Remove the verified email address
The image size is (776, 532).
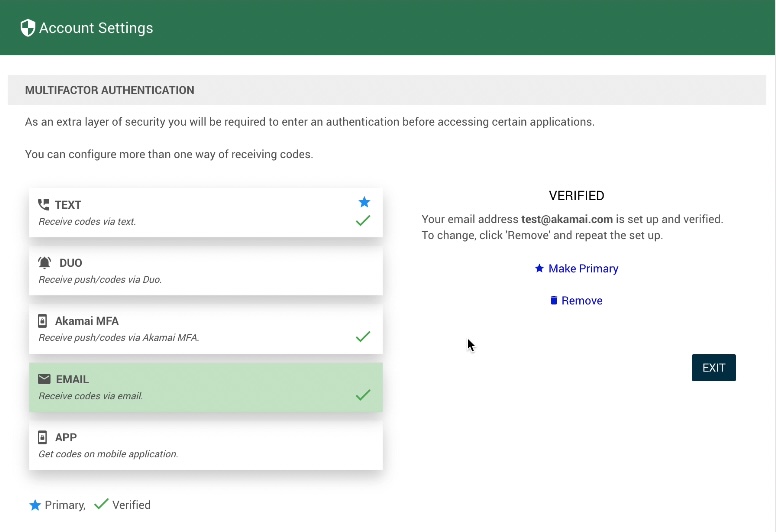click(x=577, y=301)
